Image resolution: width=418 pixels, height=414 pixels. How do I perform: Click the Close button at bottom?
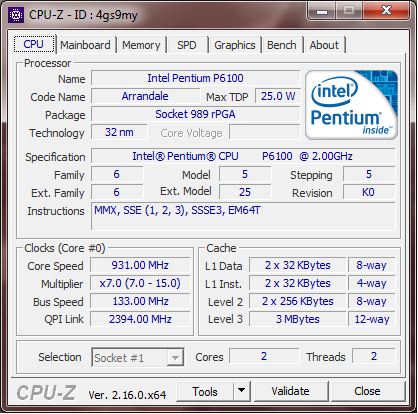(x=367, y=391)
